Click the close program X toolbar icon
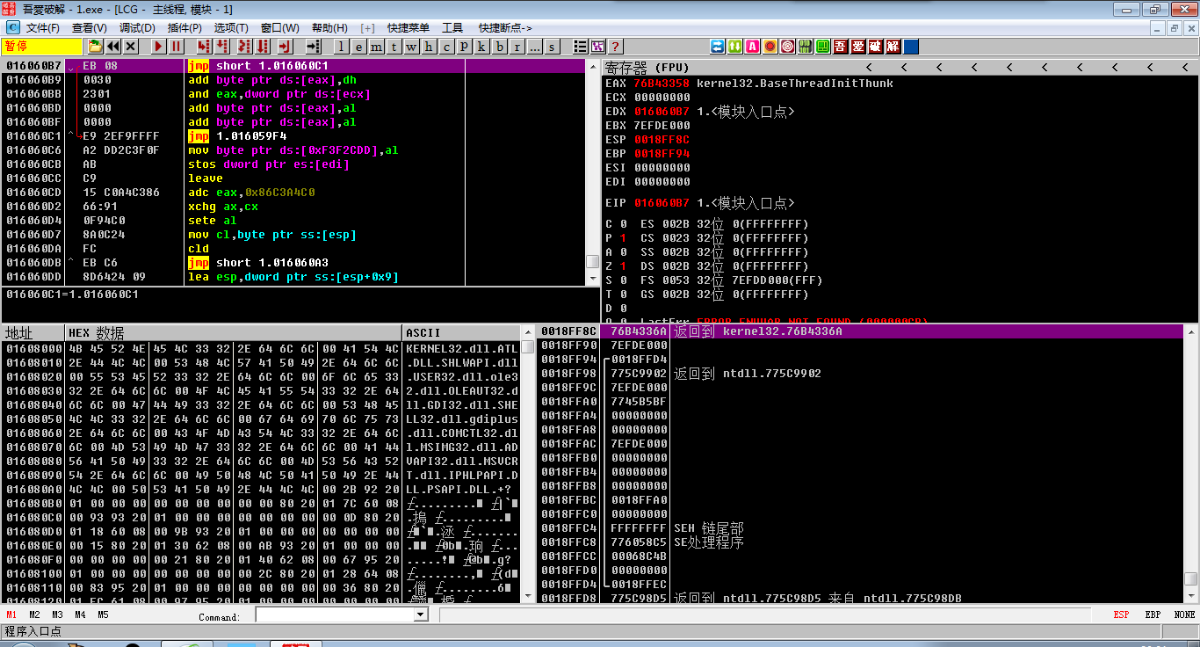 131,46
